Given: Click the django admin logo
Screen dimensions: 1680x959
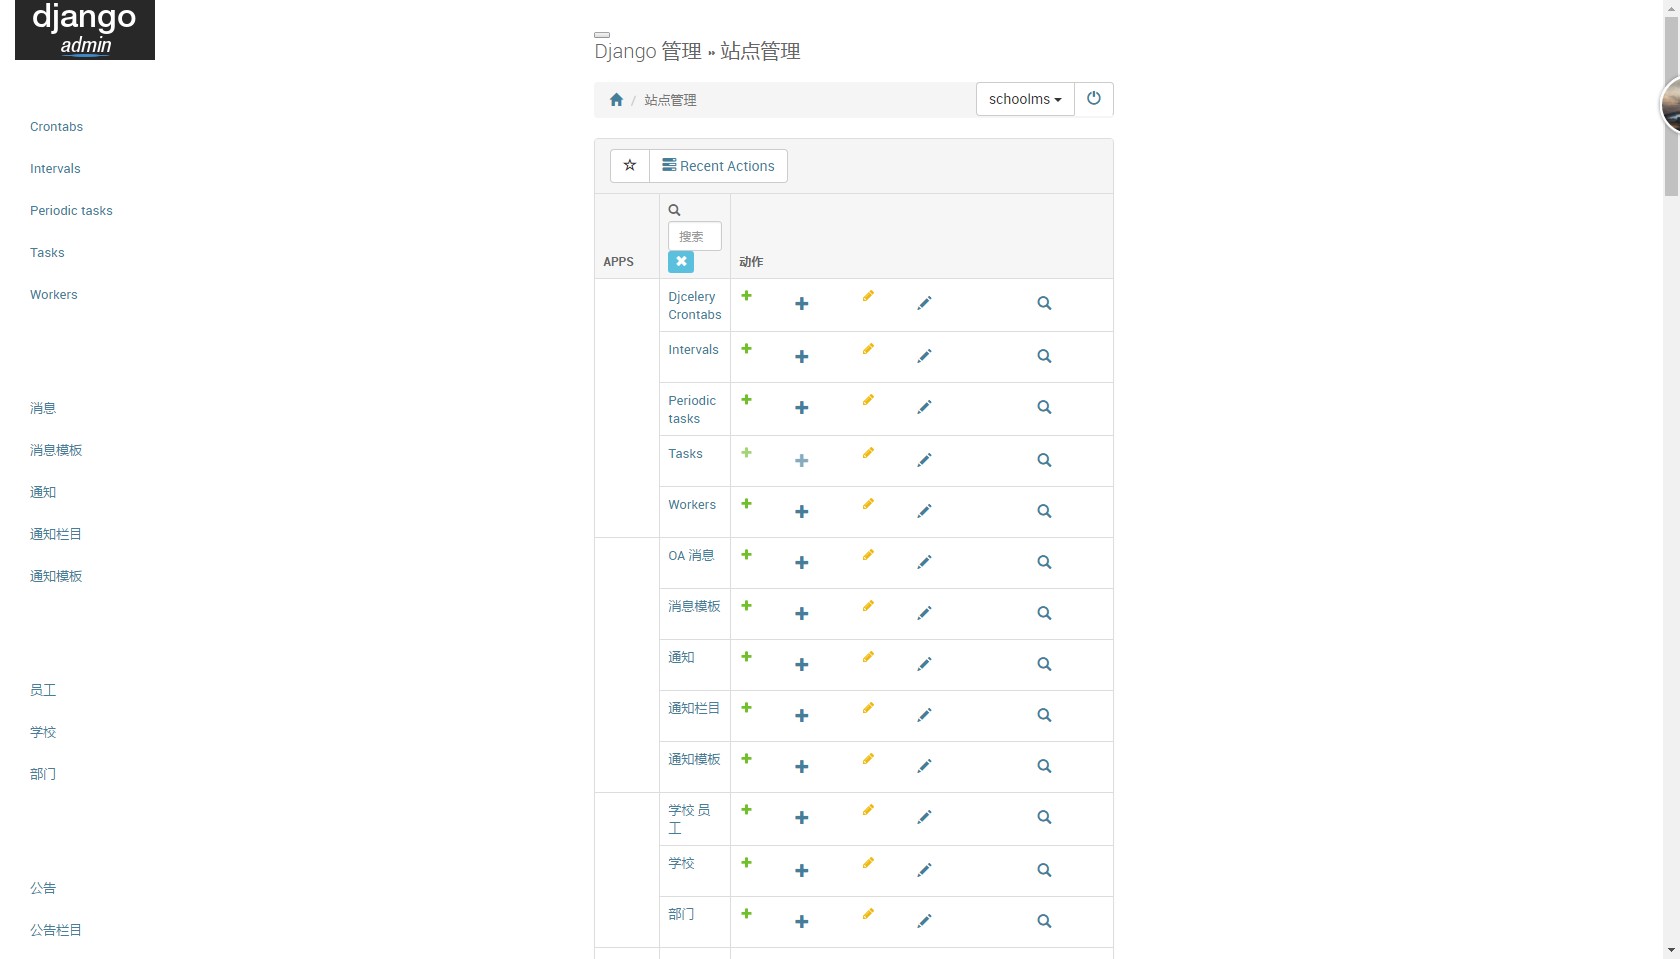Looking at the screenshot, I should click(x=85, y=30).
